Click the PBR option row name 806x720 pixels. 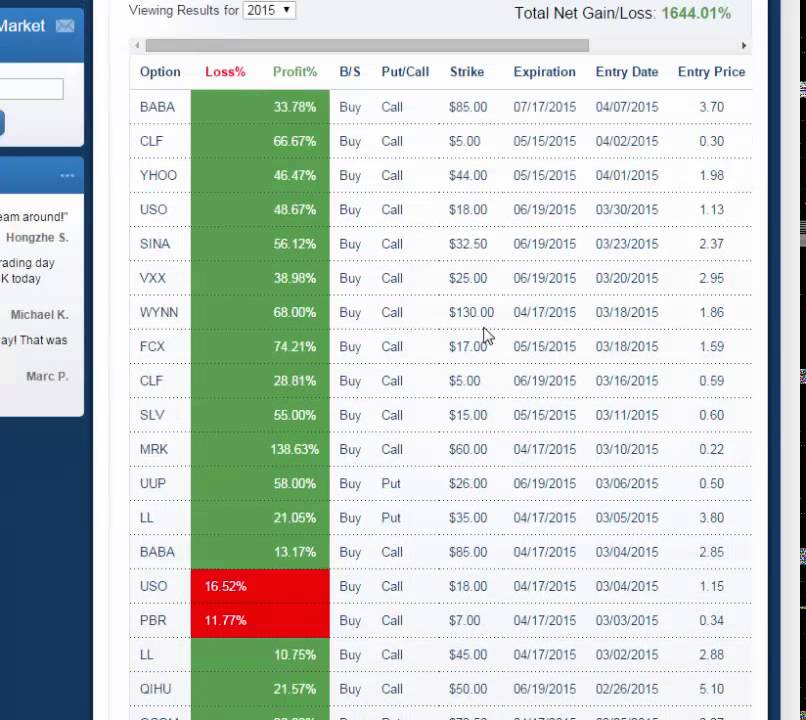[x=153, y=621]
